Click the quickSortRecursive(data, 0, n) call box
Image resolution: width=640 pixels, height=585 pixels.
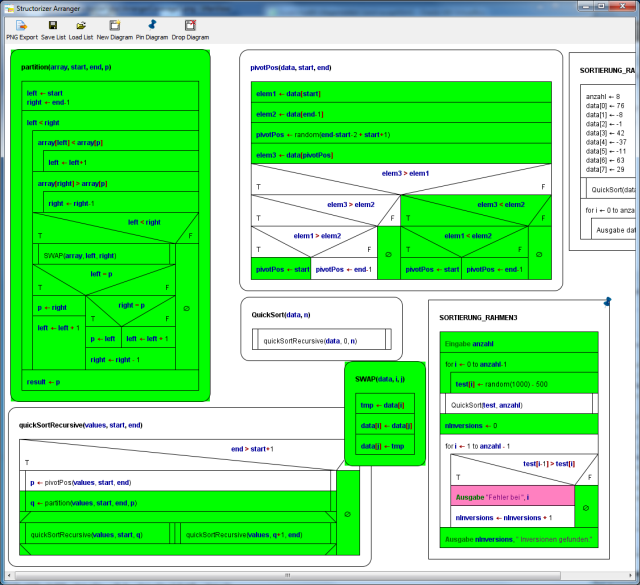(322, 339)
